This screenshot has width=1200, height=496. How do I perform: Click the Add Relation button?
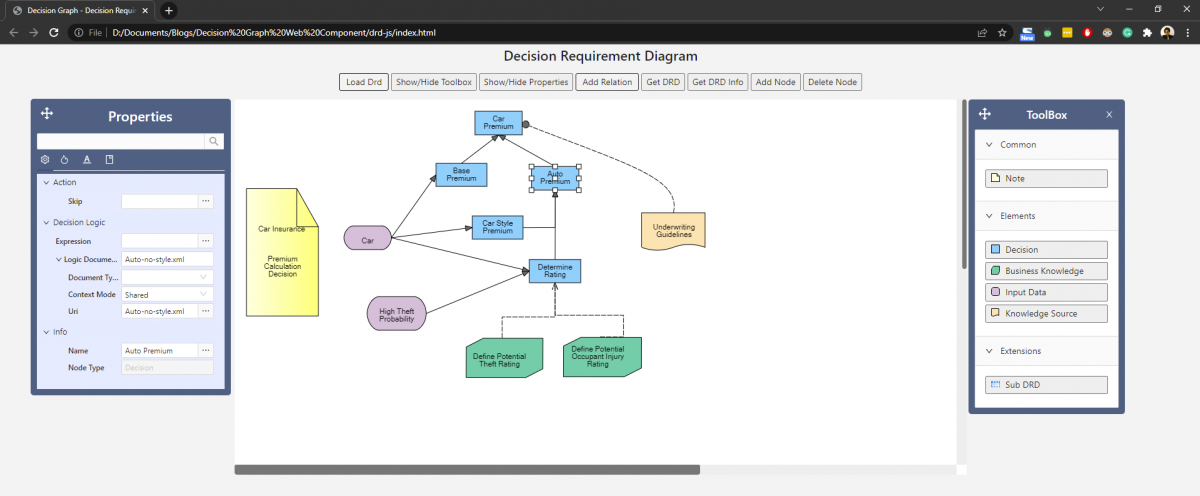click(x=607, y=82)
